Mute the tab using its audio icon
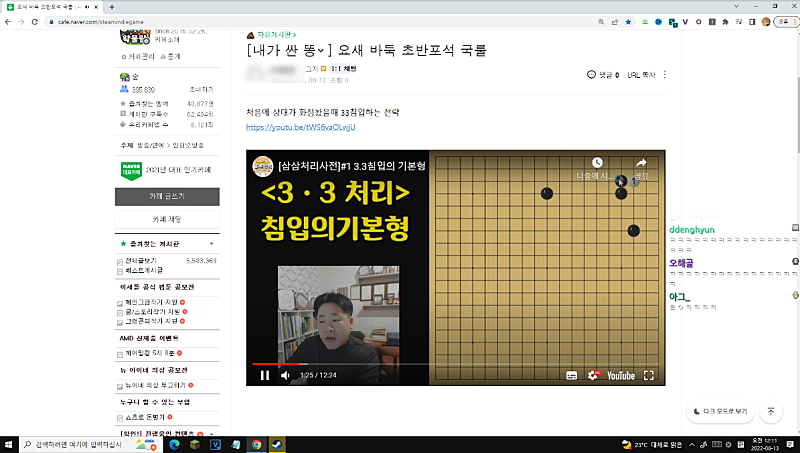The image size is (800, 453). pyautogui.click(x=87, y=7)
